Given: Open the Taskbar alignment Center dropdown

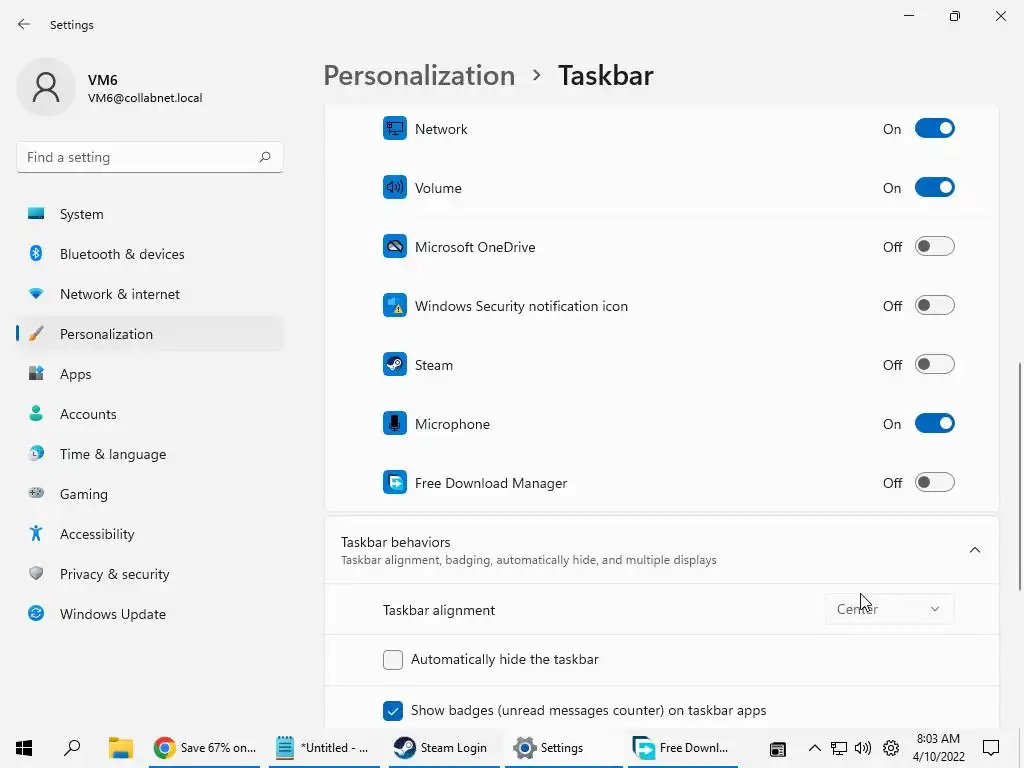Looking at the screenshot, I should (889, 609).
